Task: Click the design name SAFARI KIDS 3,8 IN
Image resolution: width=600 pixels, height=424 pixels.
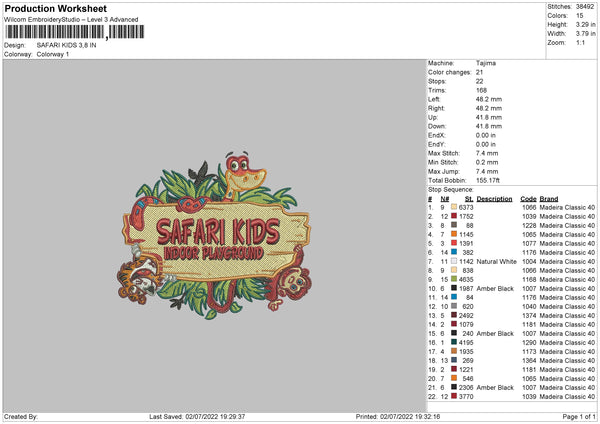Action: [x=66, y=45]
